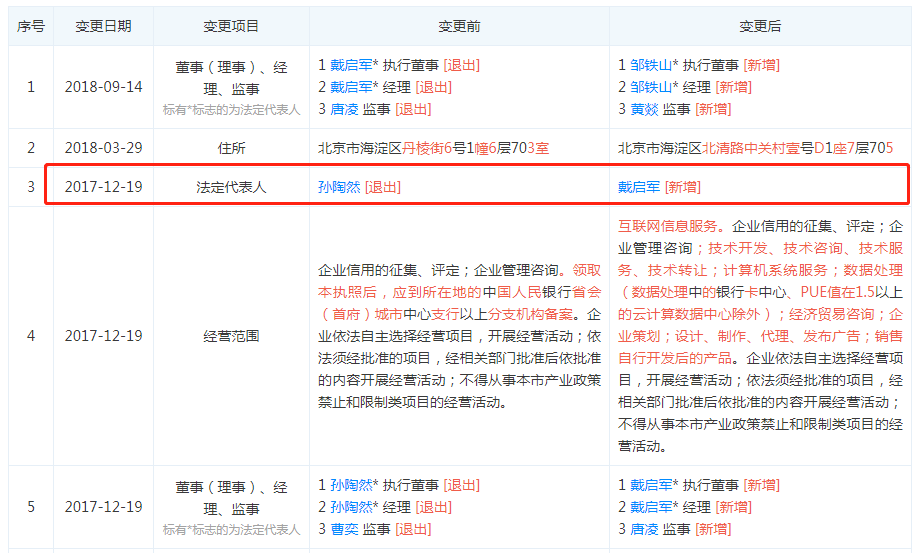Open 唐凌 监事 [新增] link in row 5
920x553 pixels.
click(x=644, y=529)
